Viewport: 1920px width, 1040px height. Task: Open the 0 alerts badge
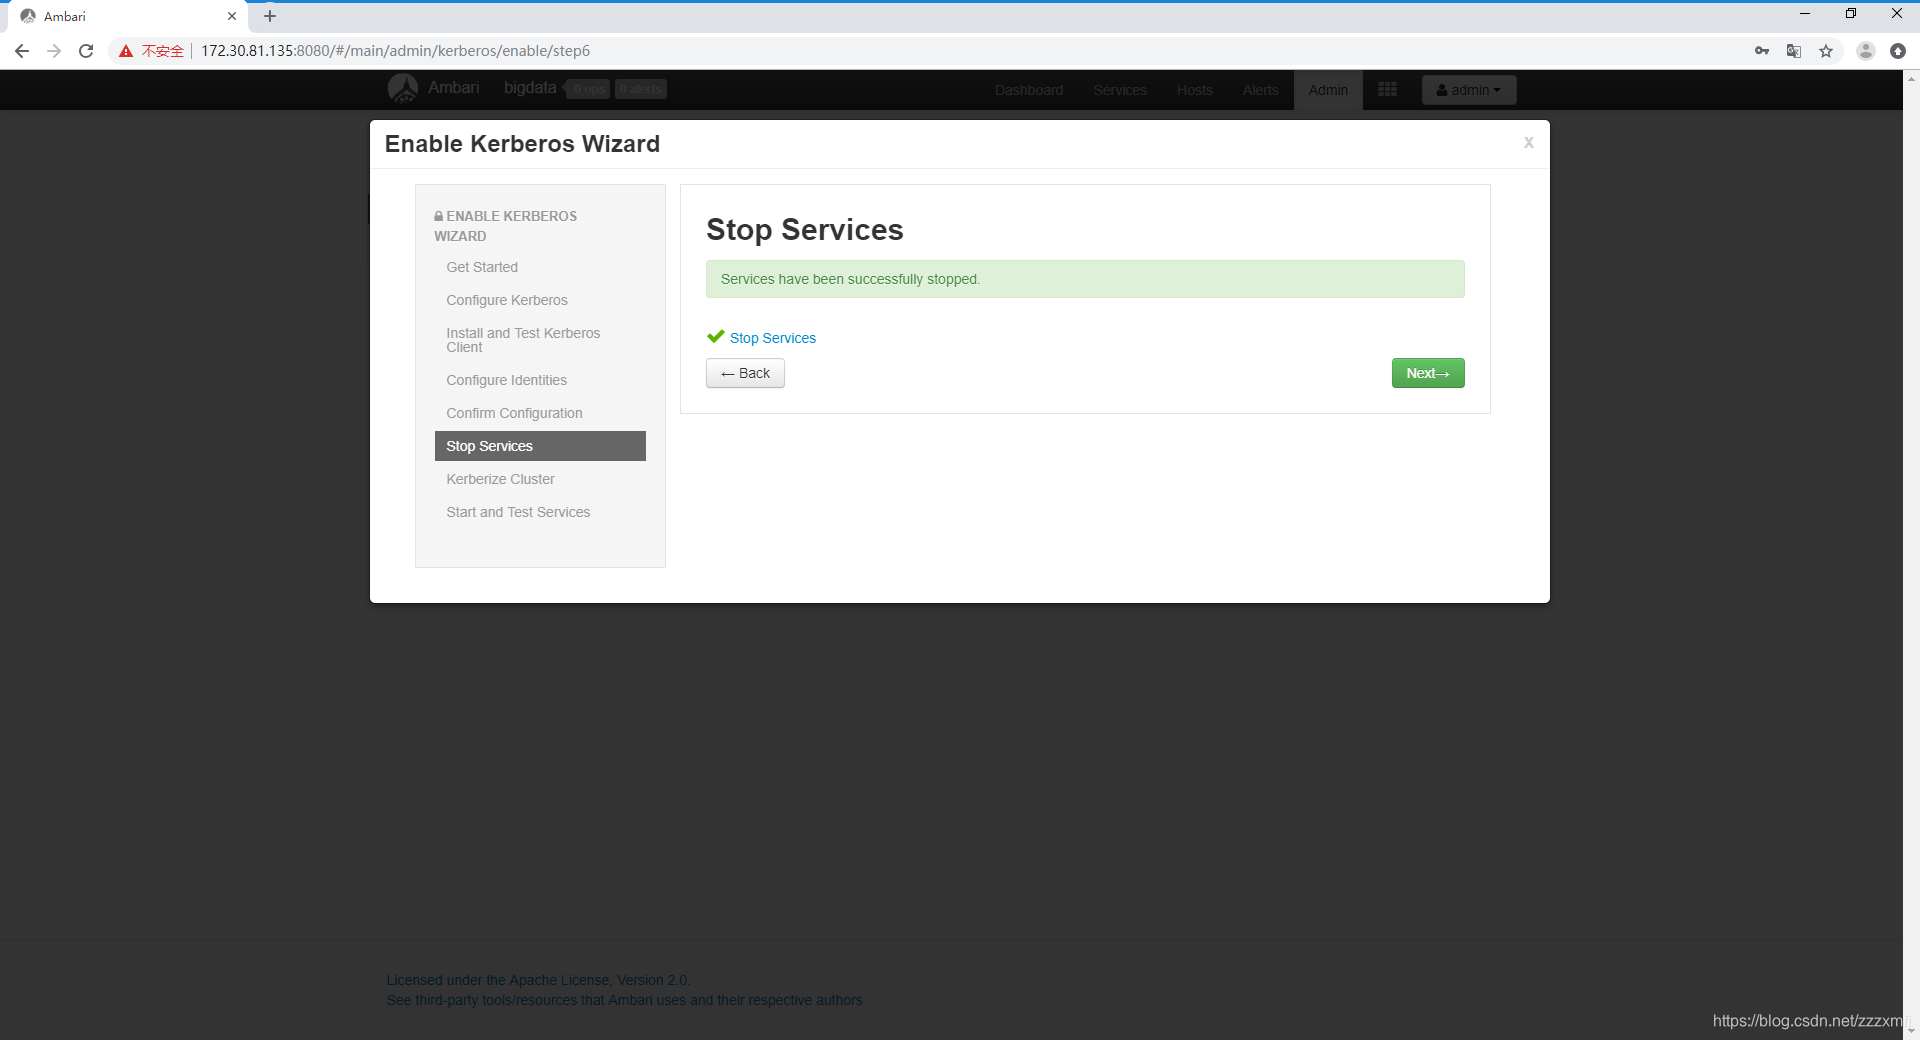[641, 89]
